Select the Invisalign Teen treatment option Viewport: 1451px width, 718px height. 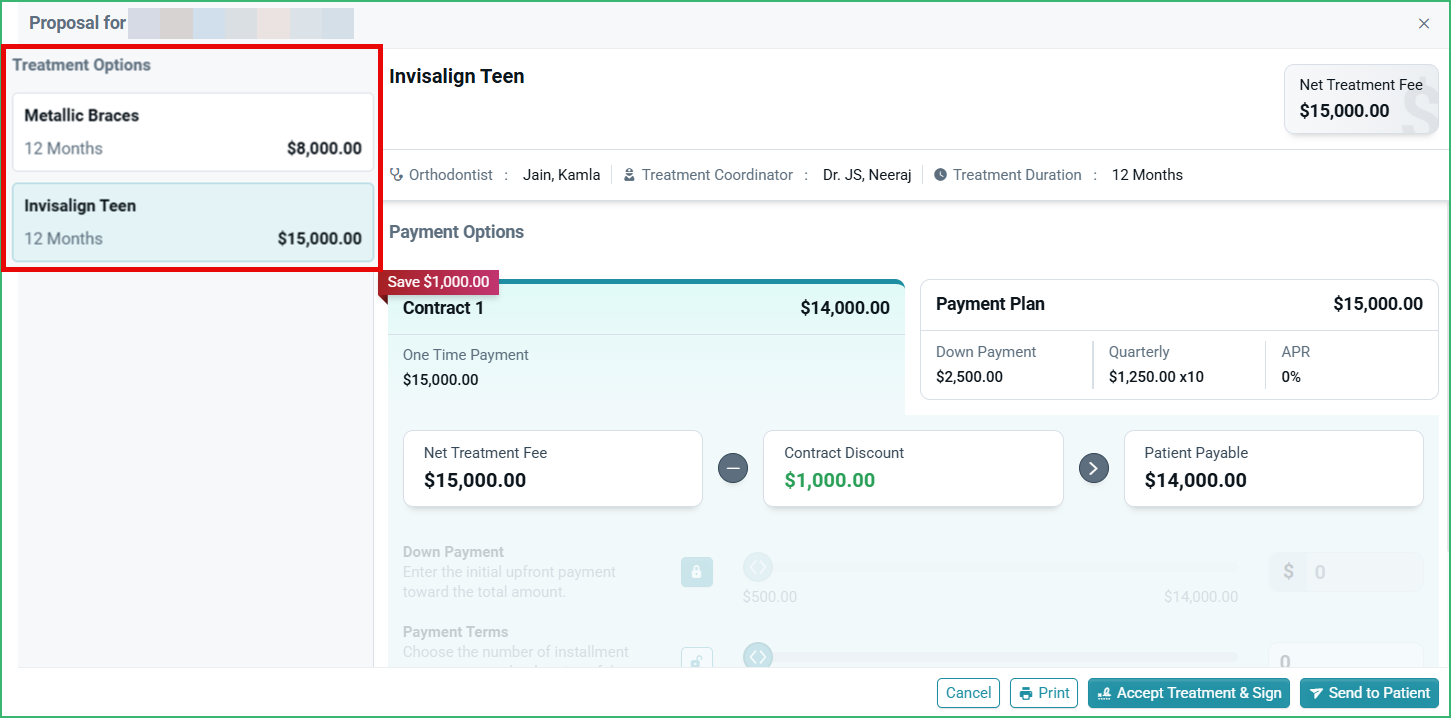click(193, 222)
